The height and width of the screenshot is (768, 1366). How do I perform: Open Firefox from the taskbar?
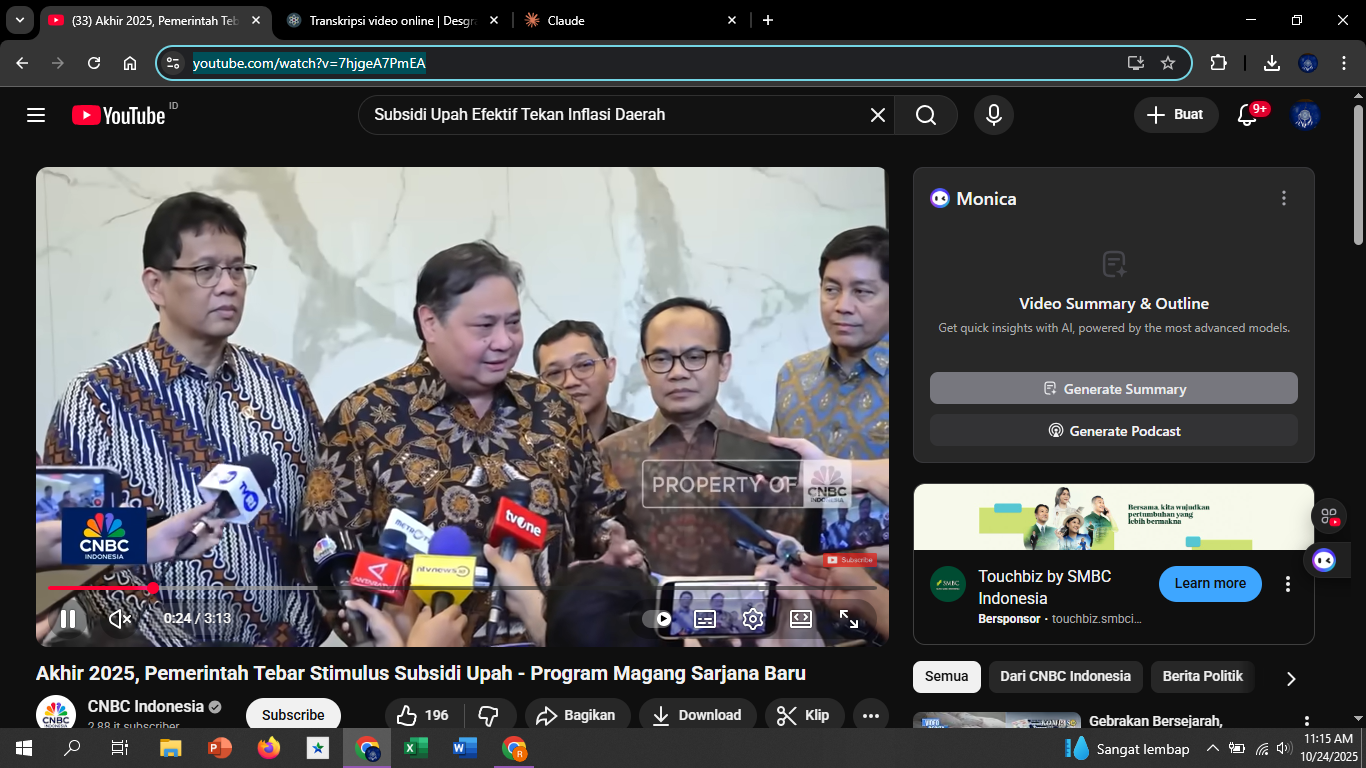point(268,748)
